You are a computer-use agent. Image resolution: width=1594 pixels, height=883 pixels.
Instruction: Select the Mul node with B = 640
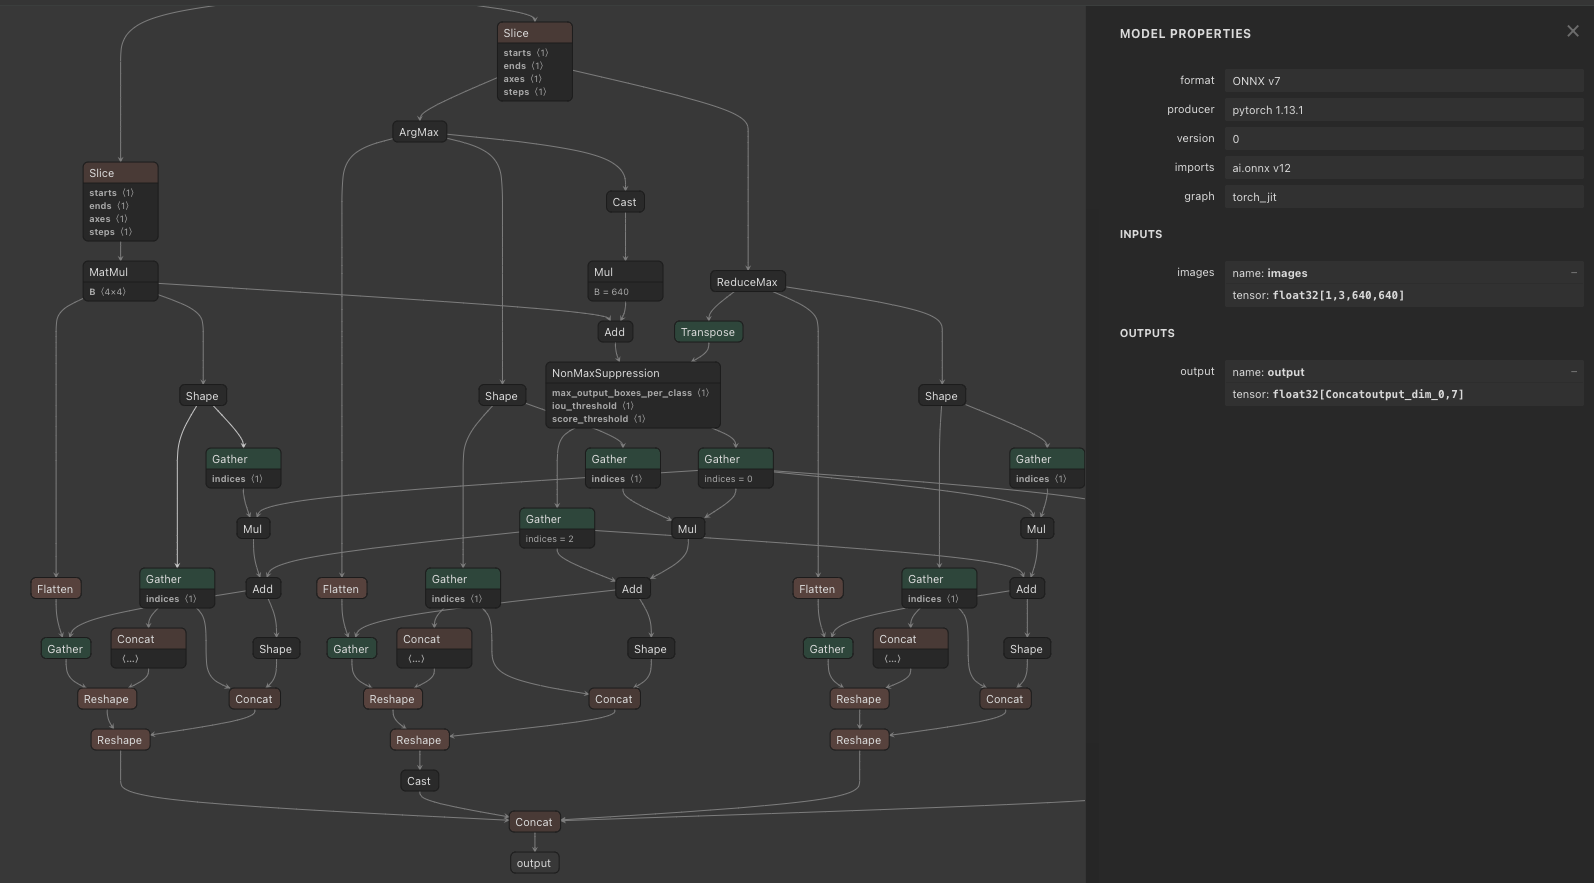click(x=625, y=272)
